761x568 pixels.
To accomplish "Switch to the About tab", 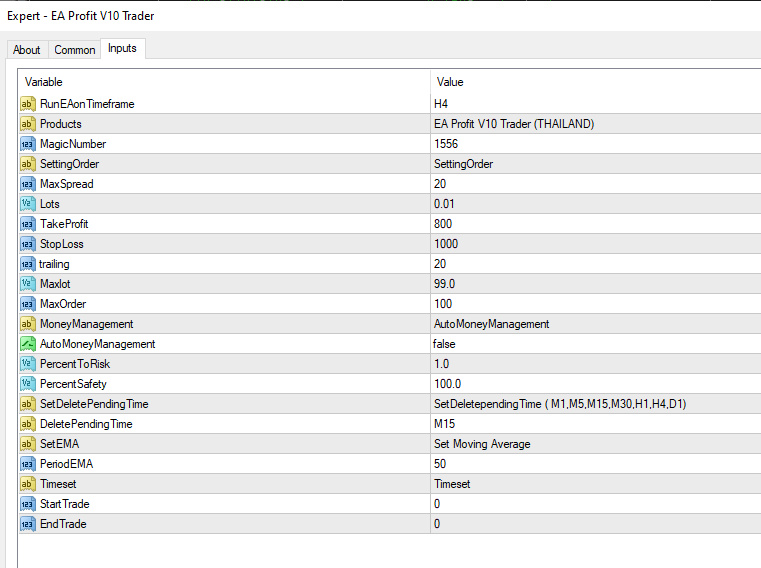I will (27, 50).
